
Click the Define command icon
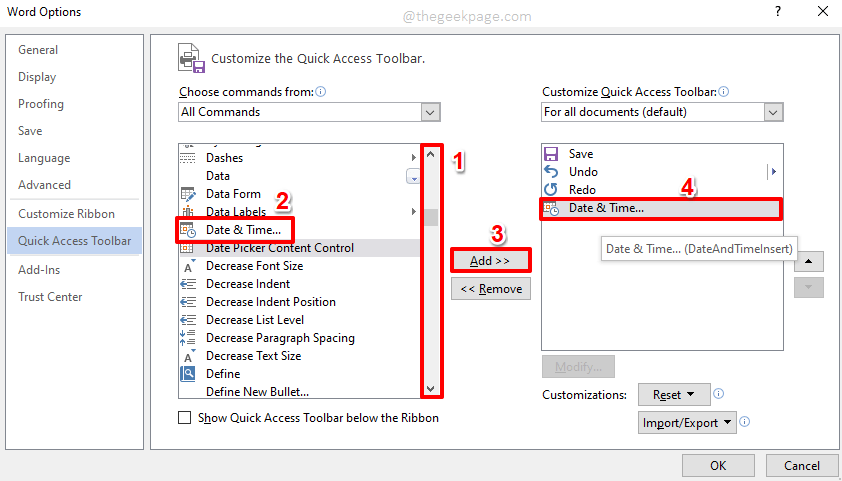point(188,374)
